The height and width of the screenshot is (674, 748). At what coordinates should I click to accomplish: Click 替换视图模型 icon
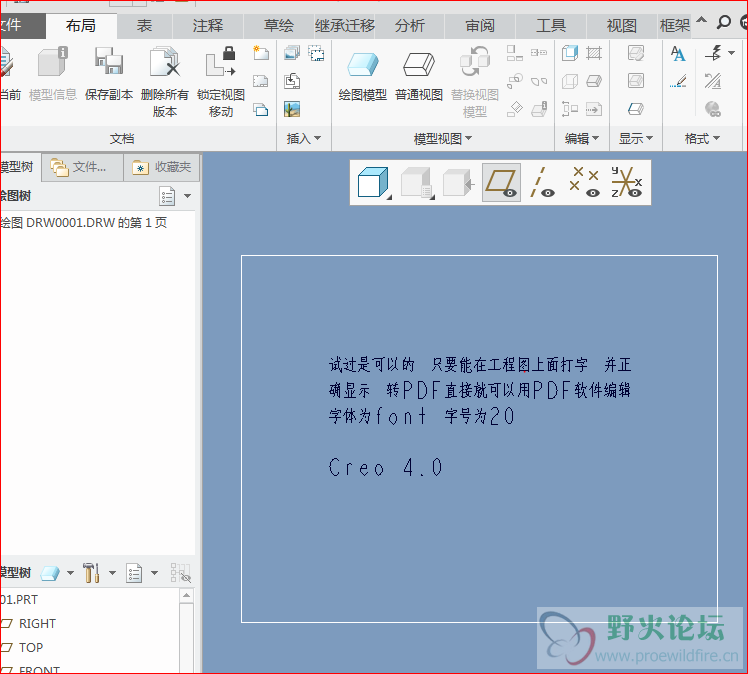click(x=475, y=62)
